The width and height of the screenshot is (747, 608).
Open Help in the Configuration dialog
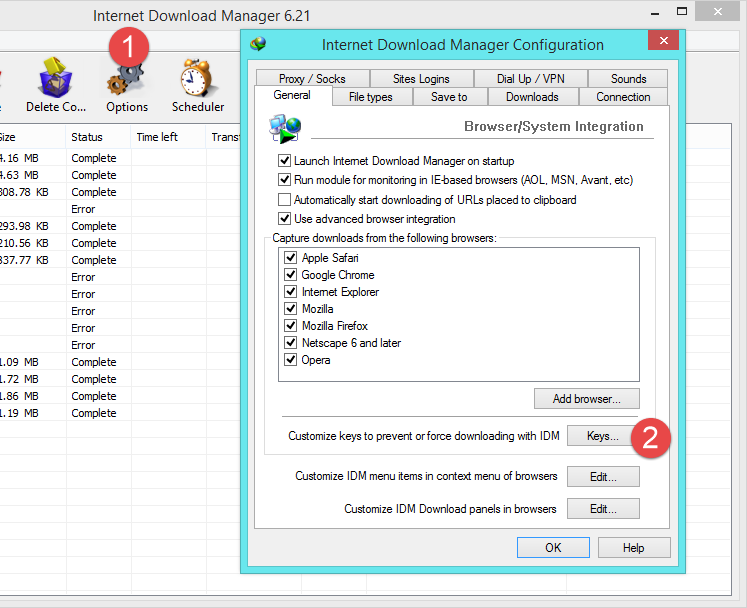click(x=634, y=547)
